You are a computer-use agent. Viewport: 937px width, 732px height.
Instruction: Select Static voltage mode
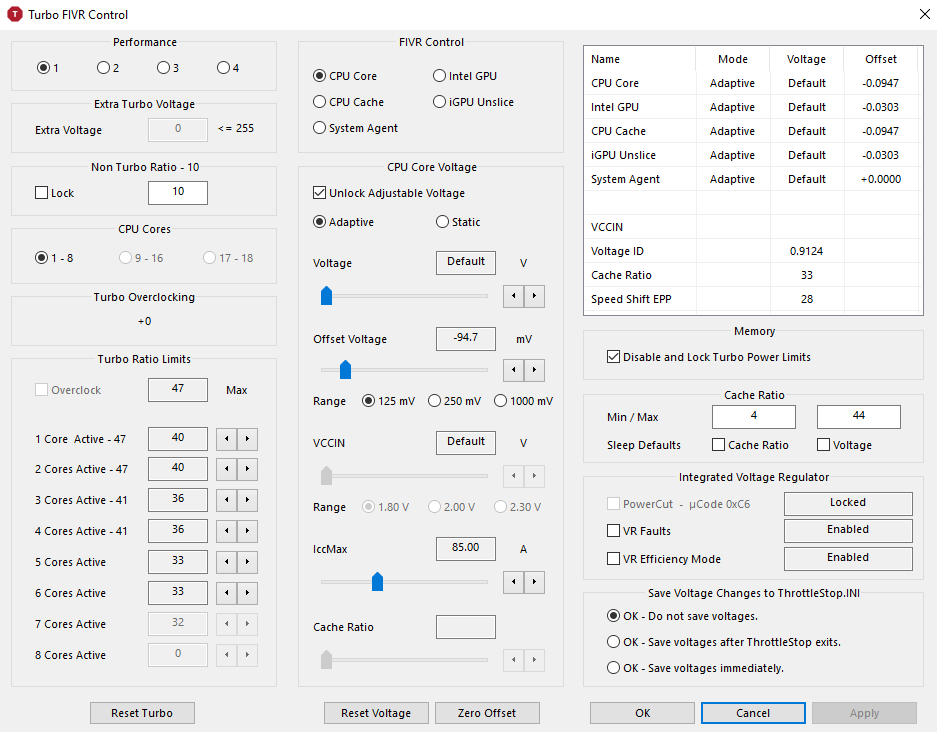[x=442, y=222]
